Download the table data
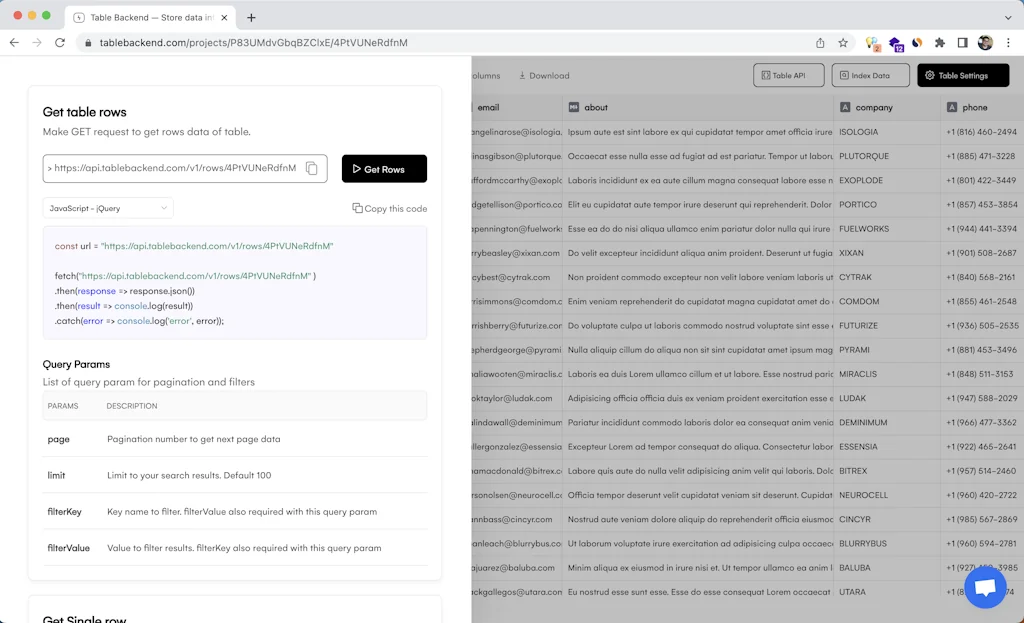Viewport: 1024px width, 623px height. click(x=546, y=75)
